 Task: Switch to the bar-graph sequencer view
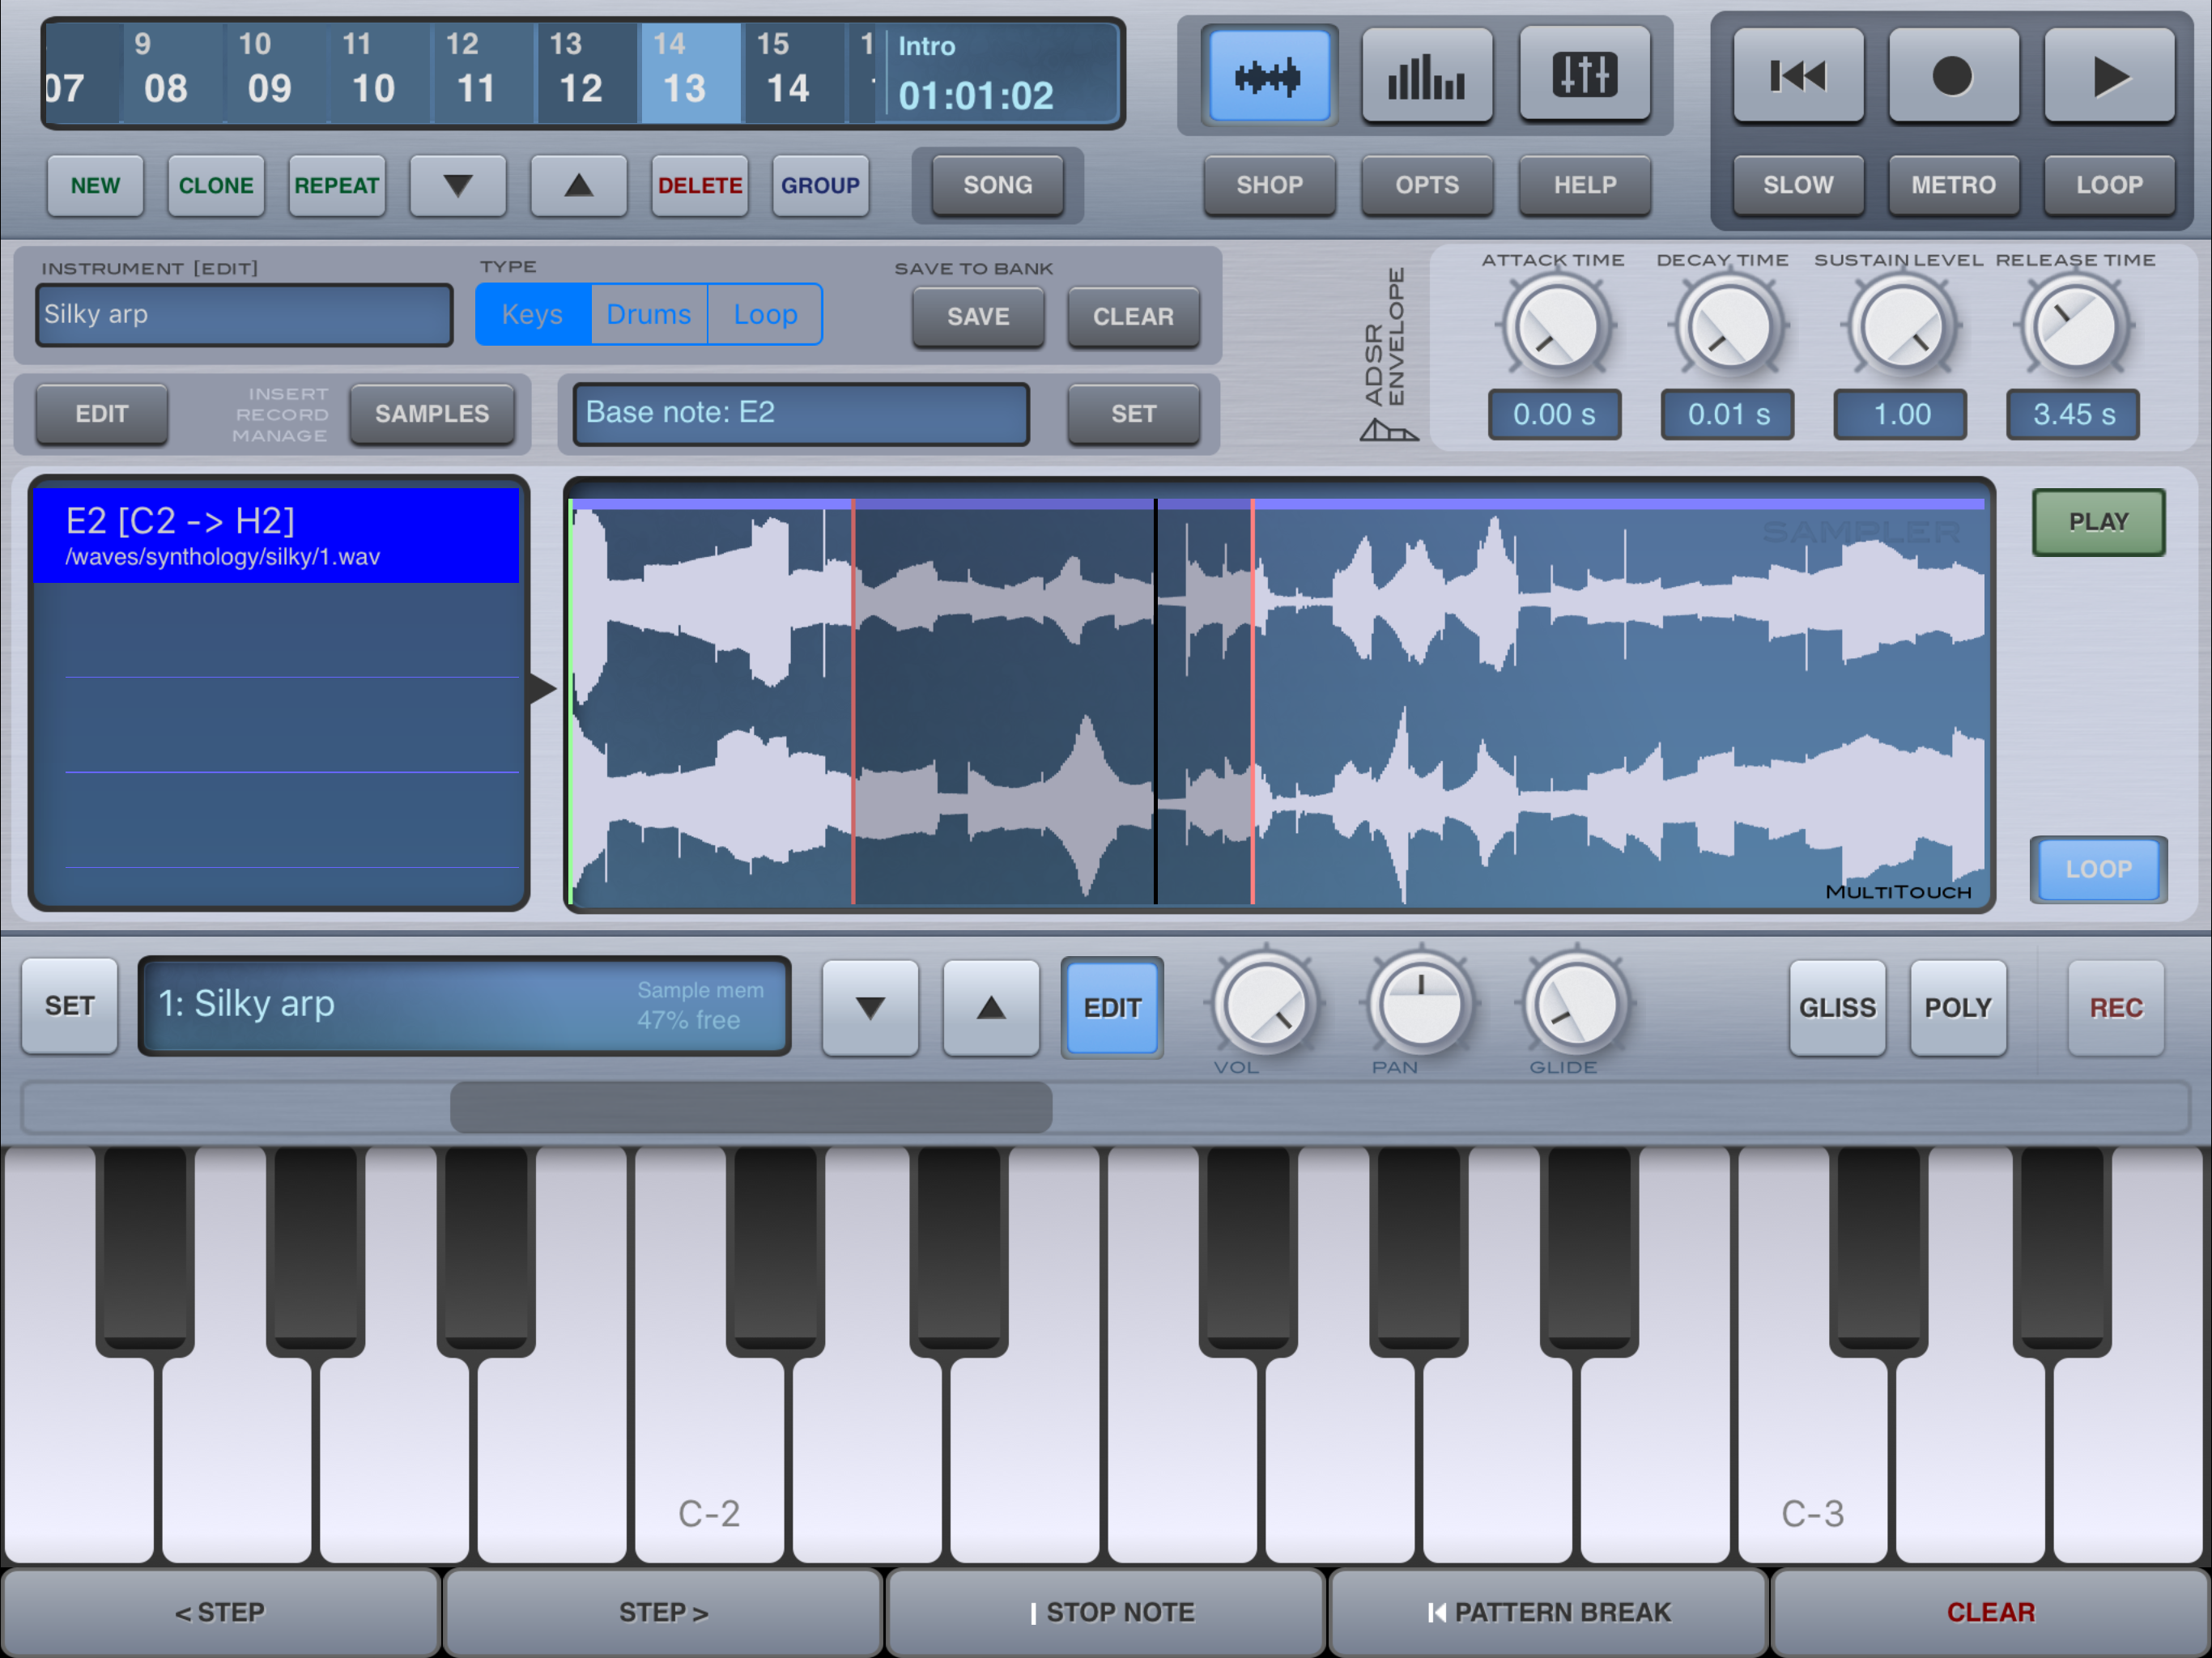[x=1426, y=76]
